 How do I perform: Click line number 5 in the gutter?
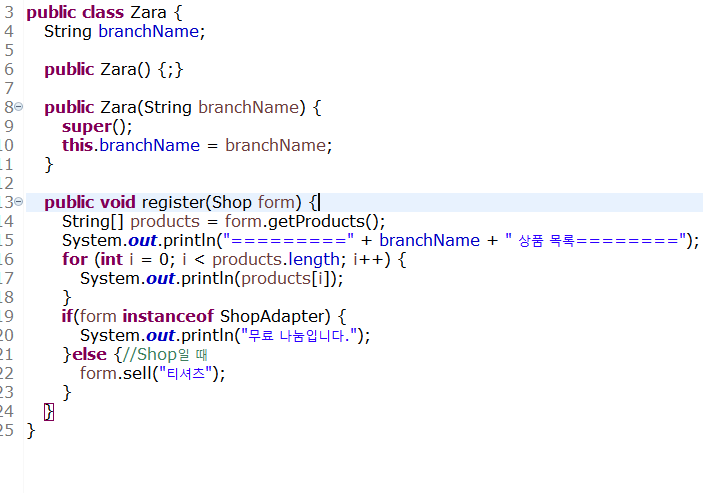point(9,51)
